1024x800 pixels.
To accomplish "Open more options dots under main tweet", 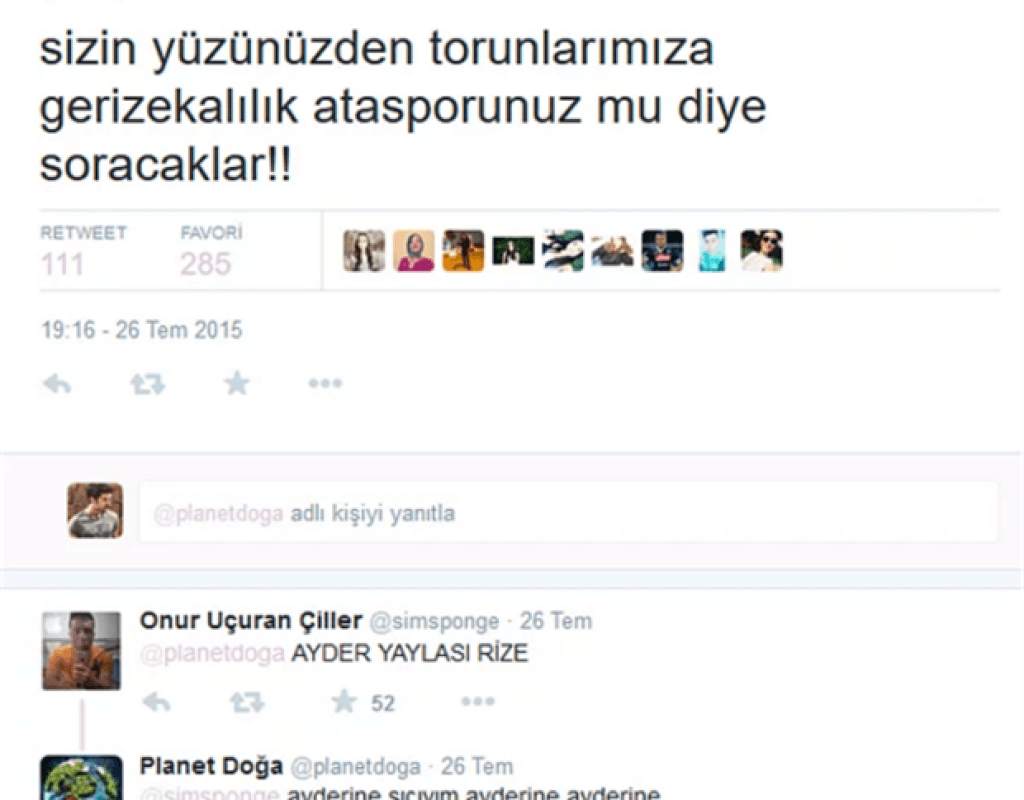I will 325,383.
